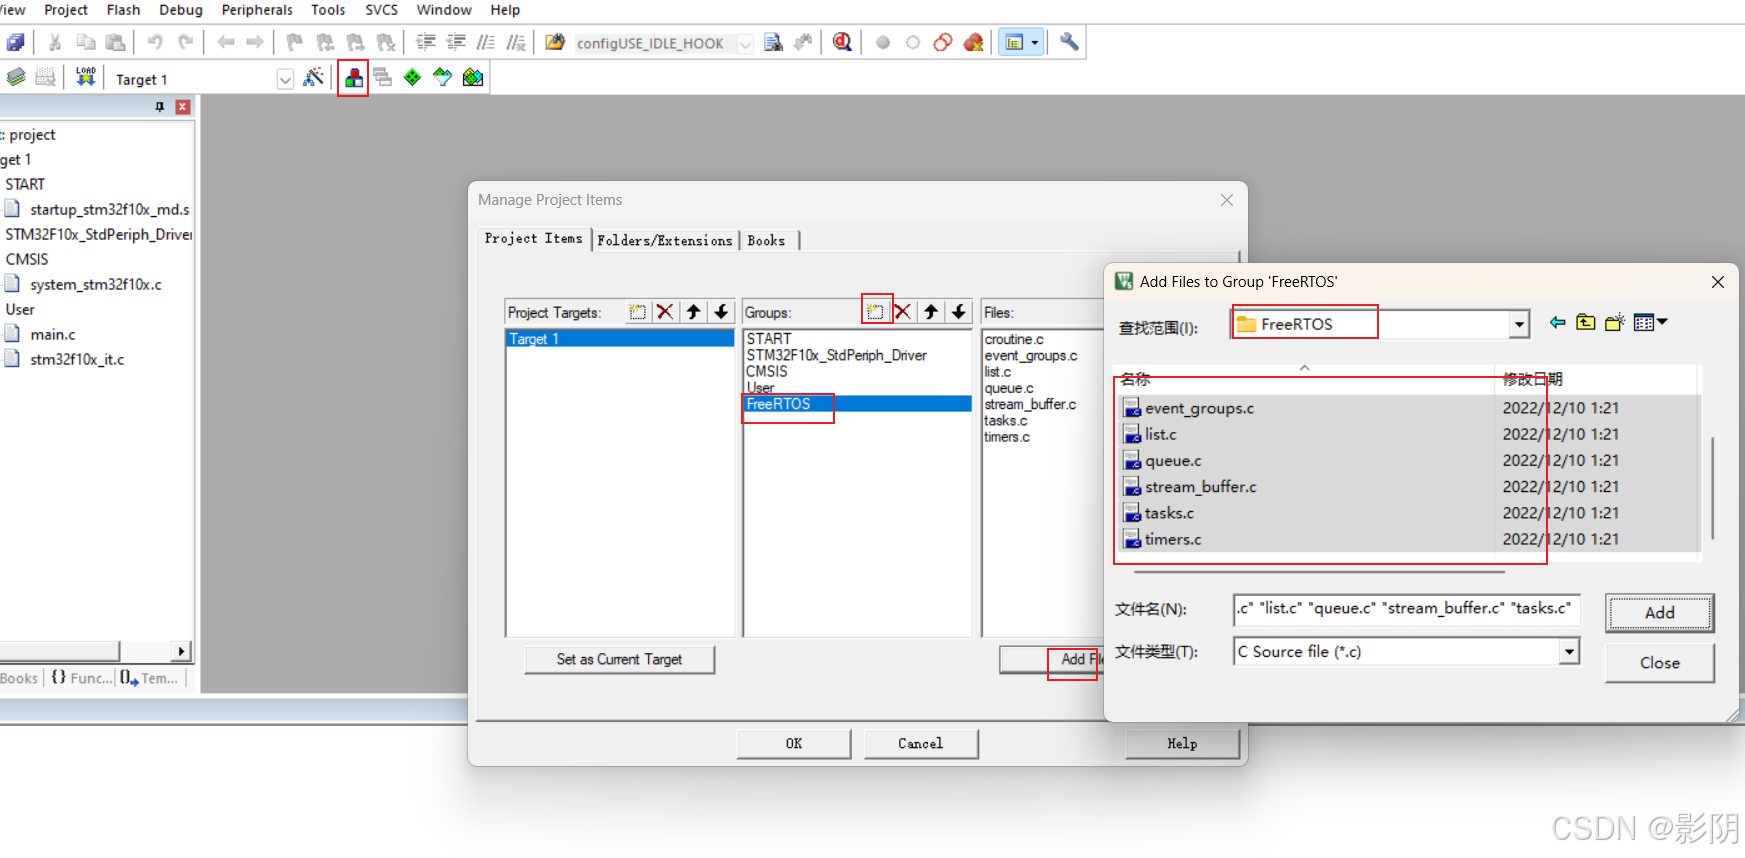Screen dimensions: 1745x858
Task: Select FreeRTOS group in Groups list
Action: 857,404
